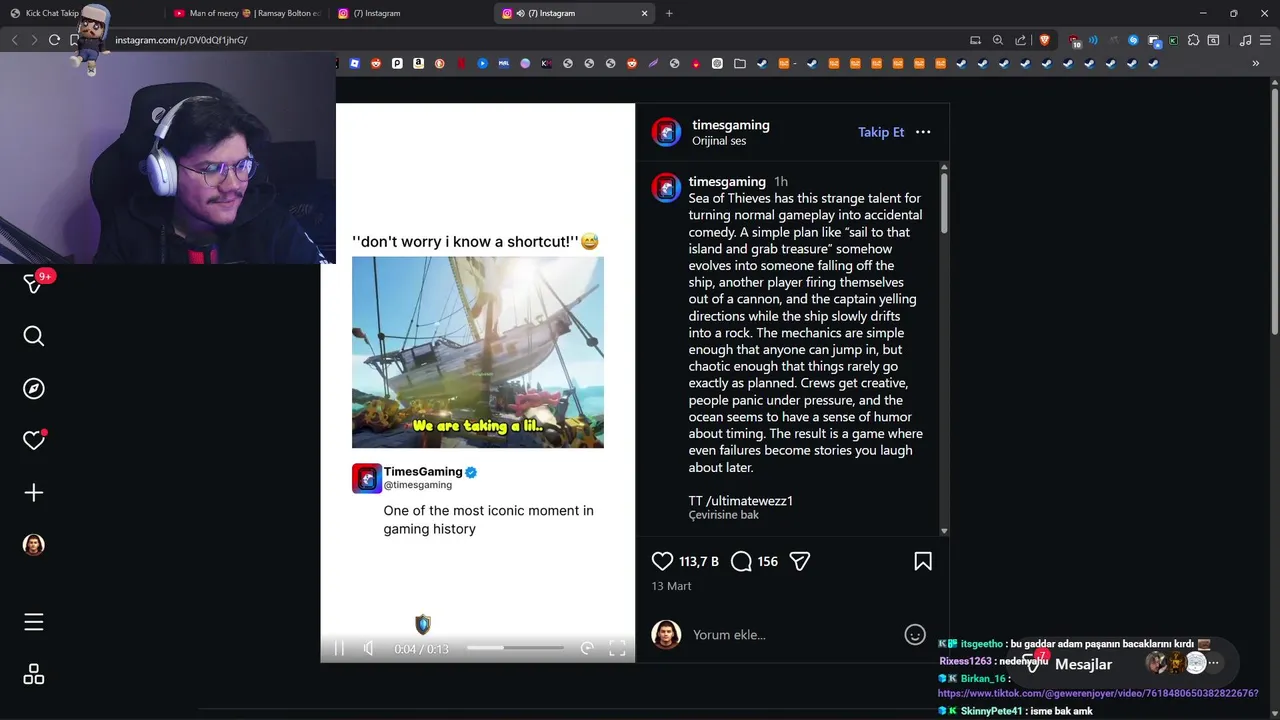
Task: Click the zoom magnifier in address bar
Action: (x=998, y=40)
